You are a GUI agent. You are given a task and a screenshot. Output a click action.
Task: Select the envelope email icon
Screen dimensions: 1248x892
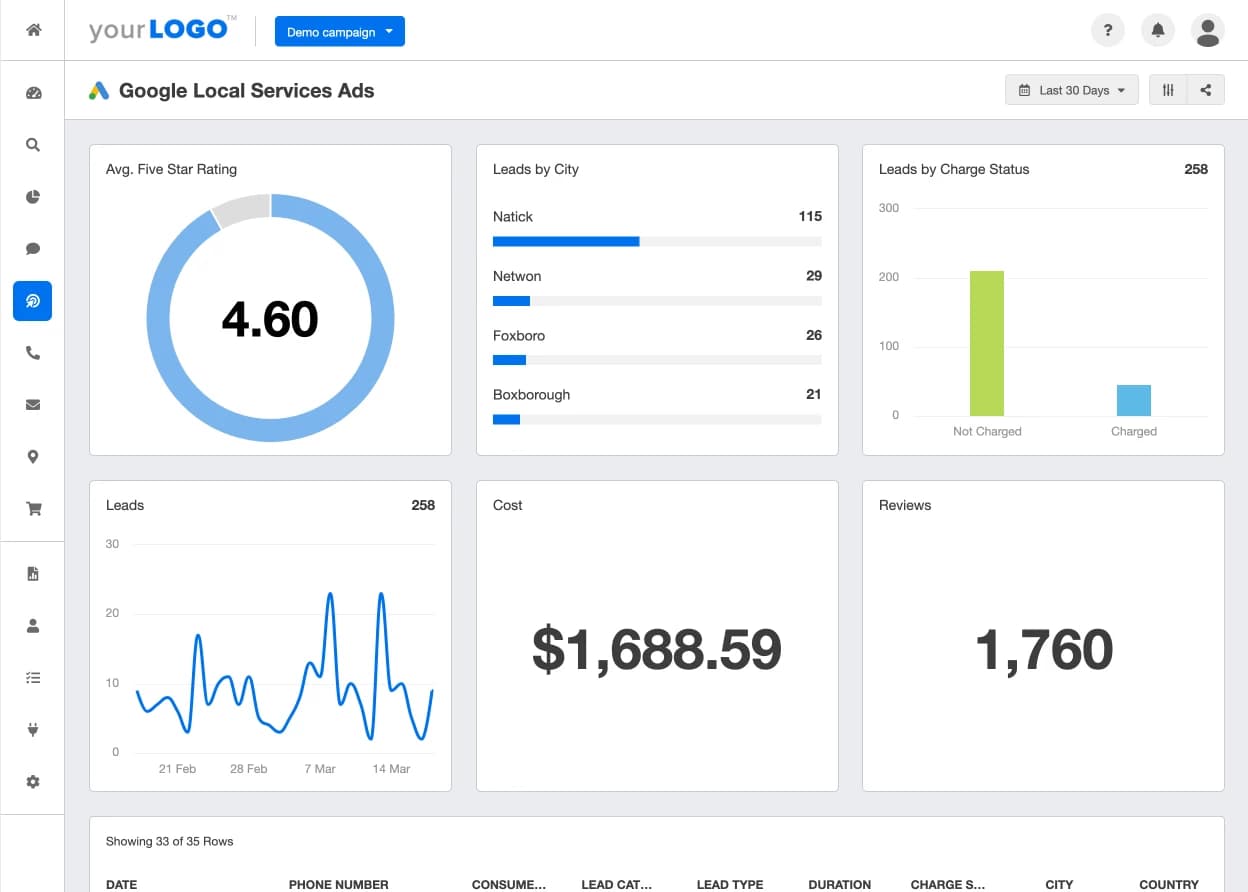[x=33, y=405]
